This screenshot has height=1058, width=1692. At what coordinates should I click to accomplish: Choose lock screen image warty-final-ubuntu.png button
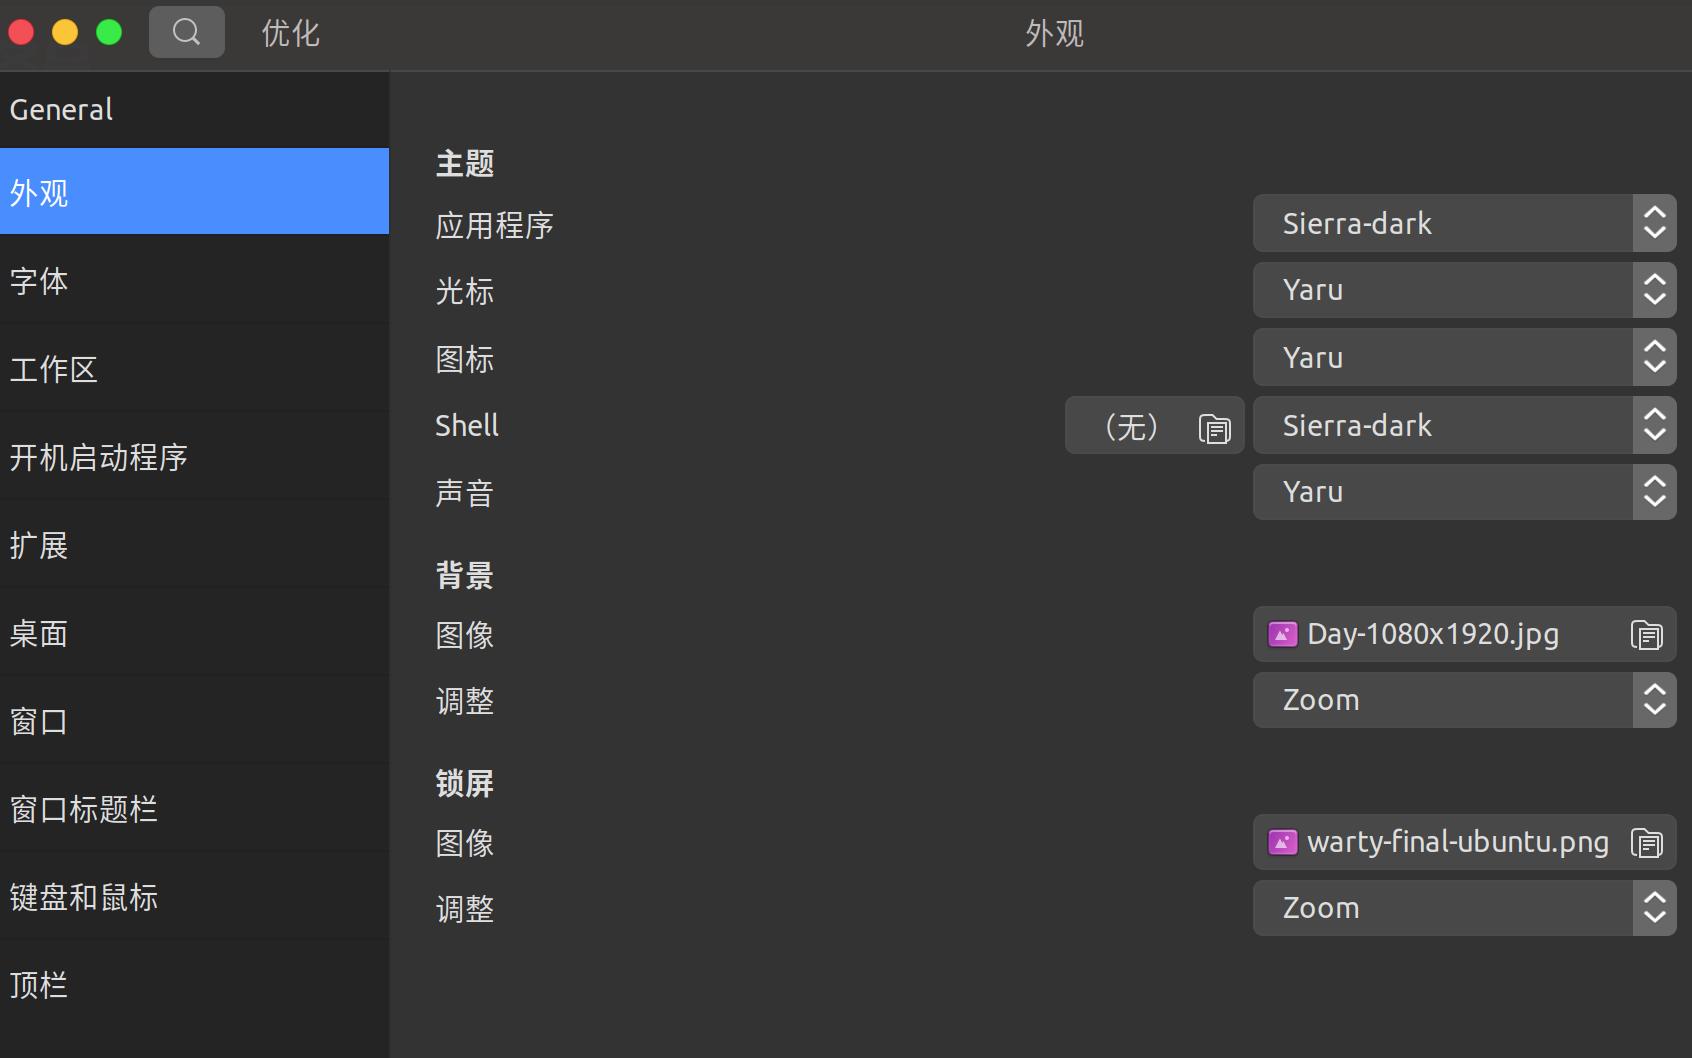(x=1465, y=842)
